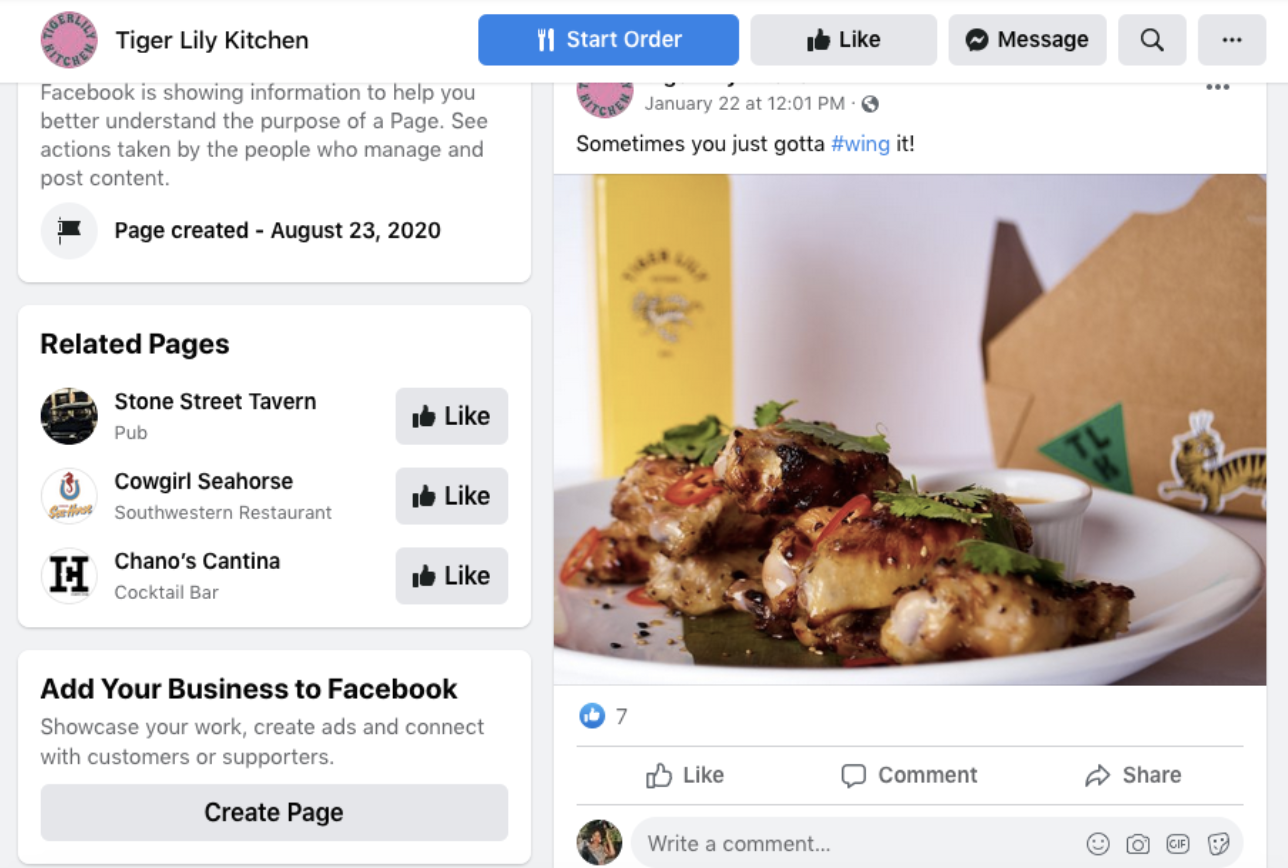The image size is (1288, 868).
Task: Like the Chano's Cantina related page
Action: [x=451, y=576]
